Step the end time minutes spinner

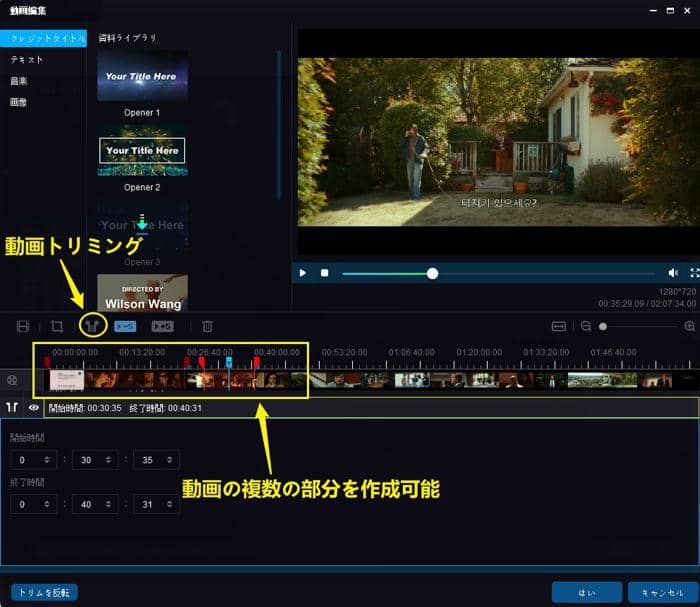point(108,504)
